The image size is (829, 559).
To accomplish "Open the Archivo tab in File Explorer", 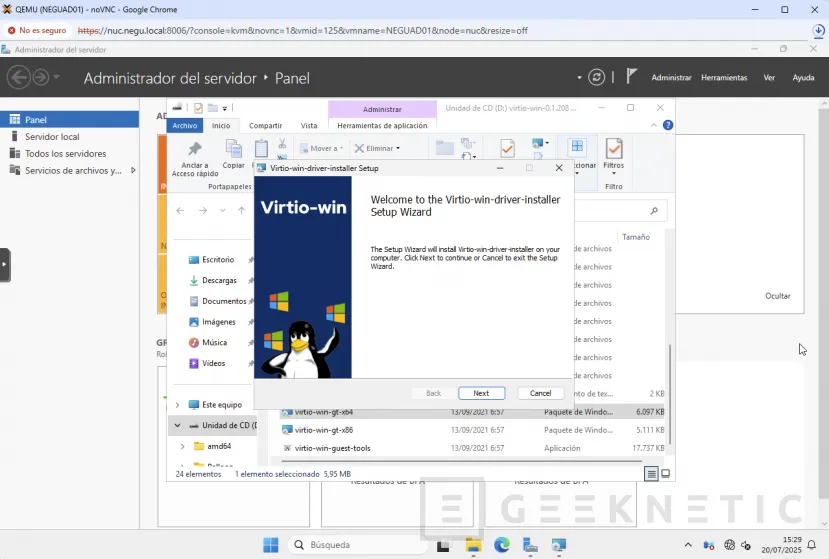I will pyautogui.click(x=185, y=125).
